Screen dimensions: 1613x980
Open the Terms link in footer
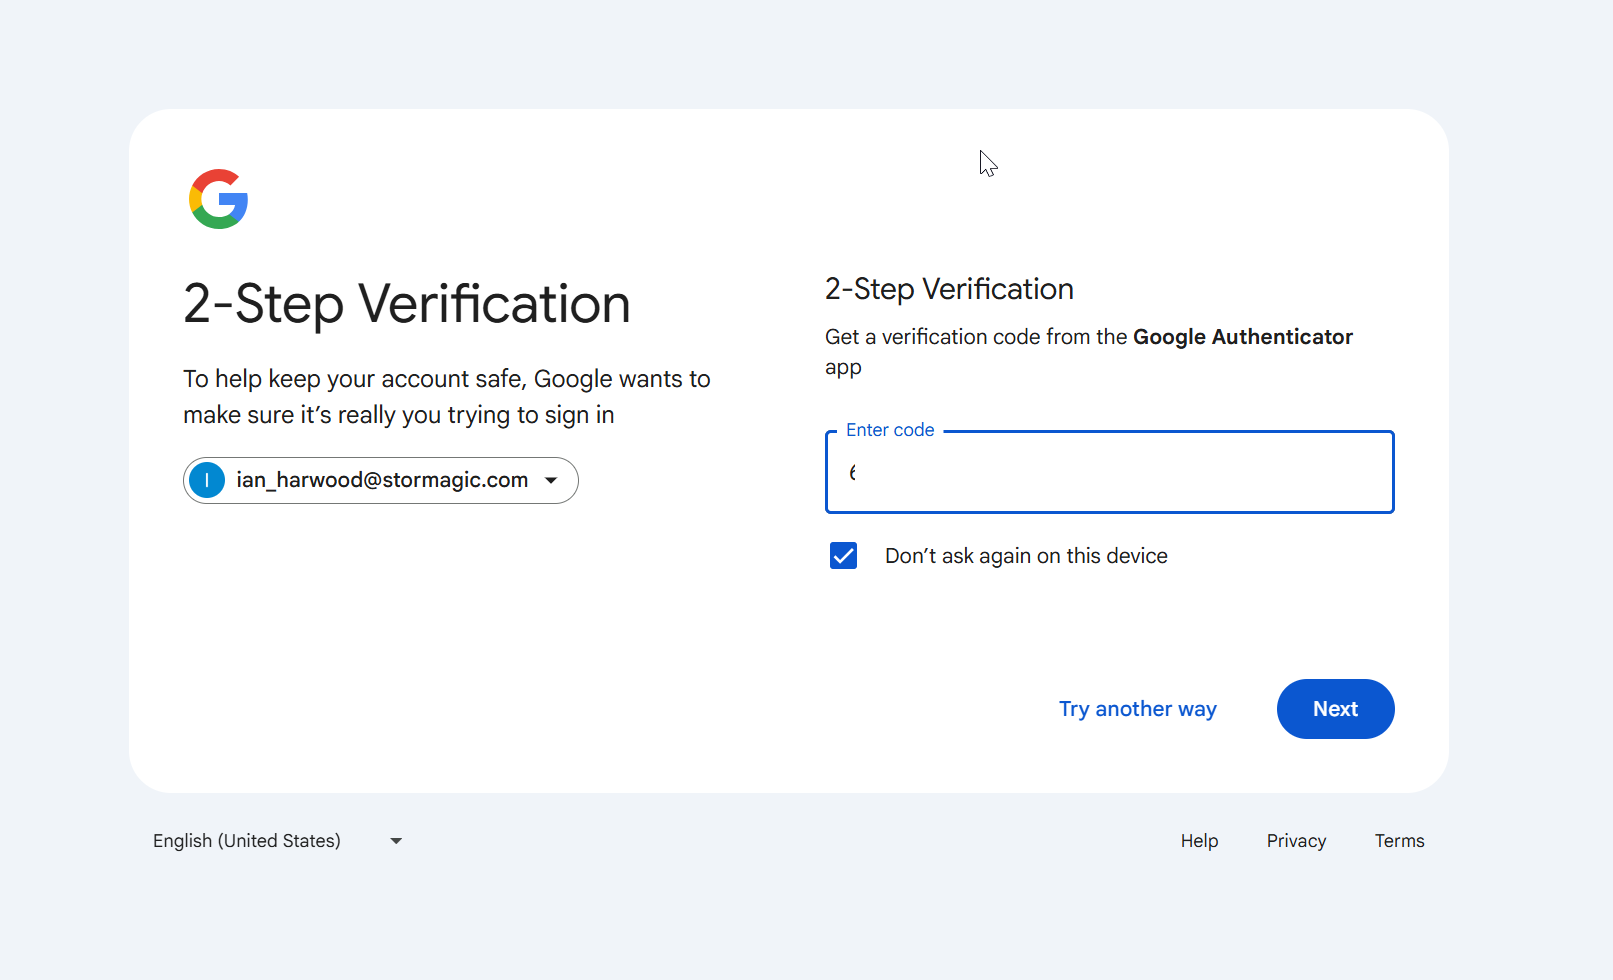(x=1399, y=841)
